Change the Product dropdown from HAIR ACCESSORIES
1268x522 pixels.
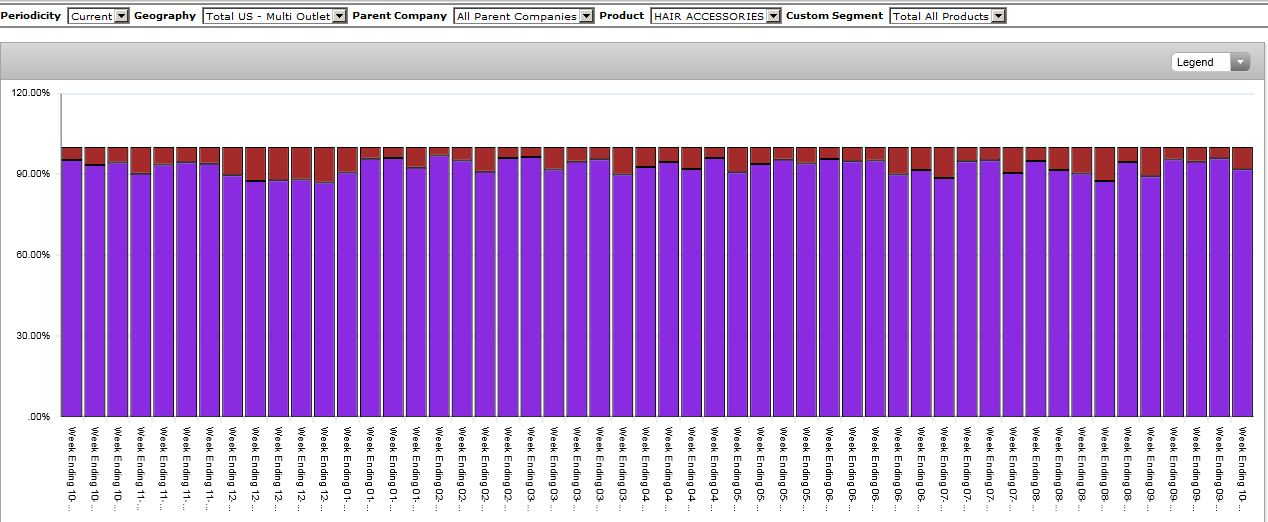tap(715, 16)
